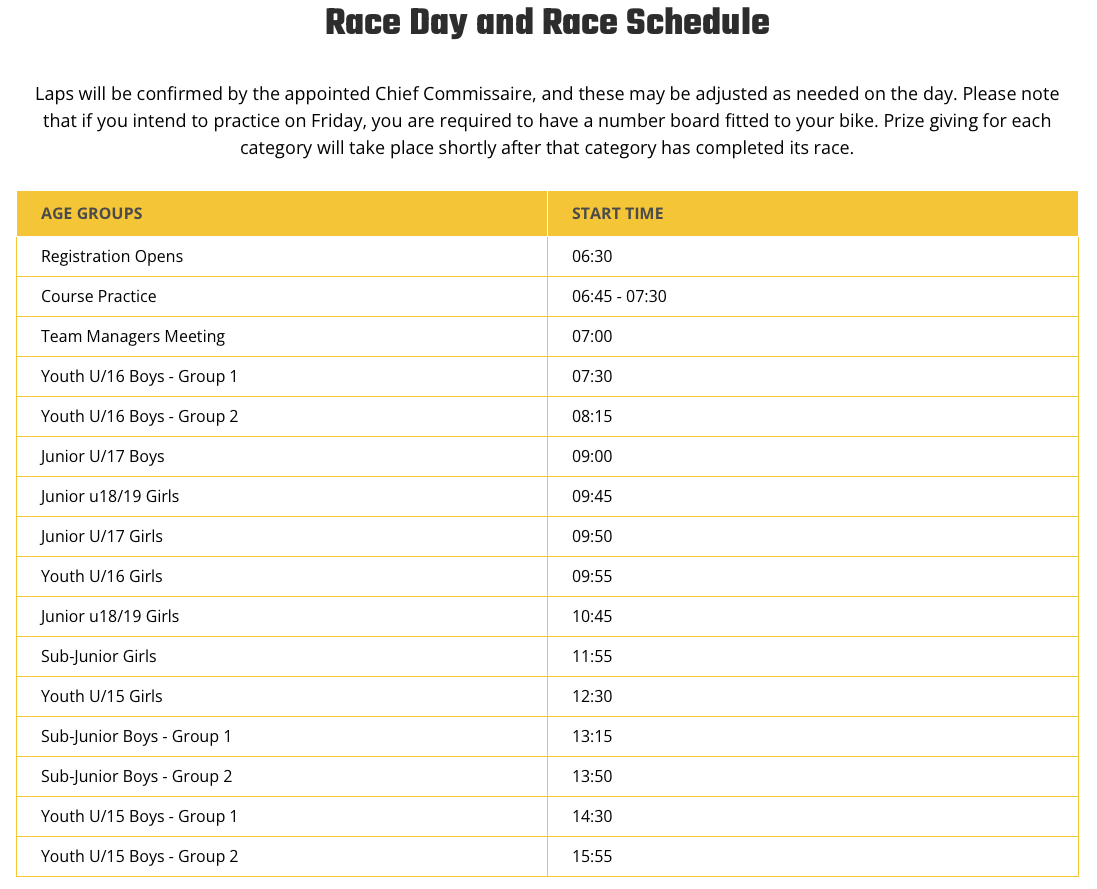Select the 13:50 start time cell
This screenshot has height=889, width=1097.
coord(592,776)
